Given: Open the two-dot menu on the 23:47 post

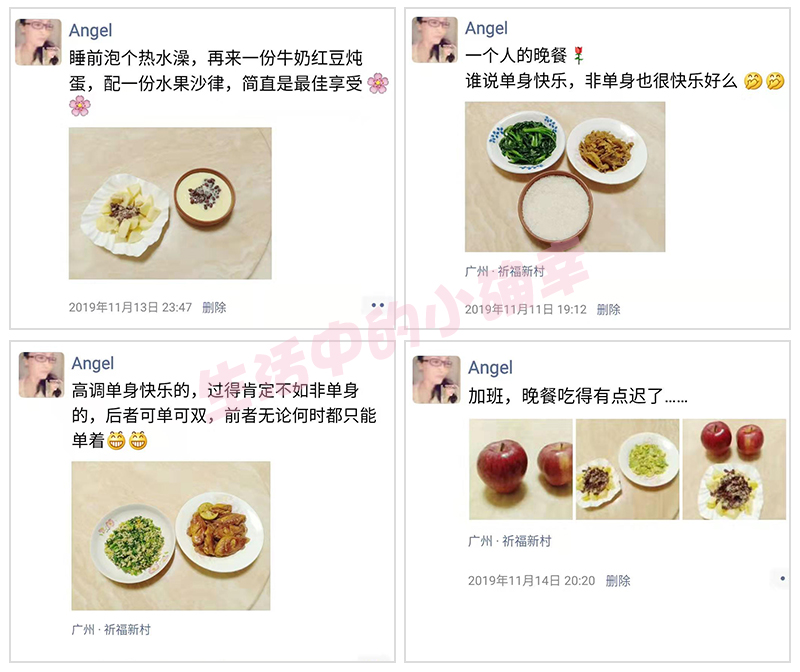Looking at the screenshot, I should pyautogui.click(x=378, y=305).
